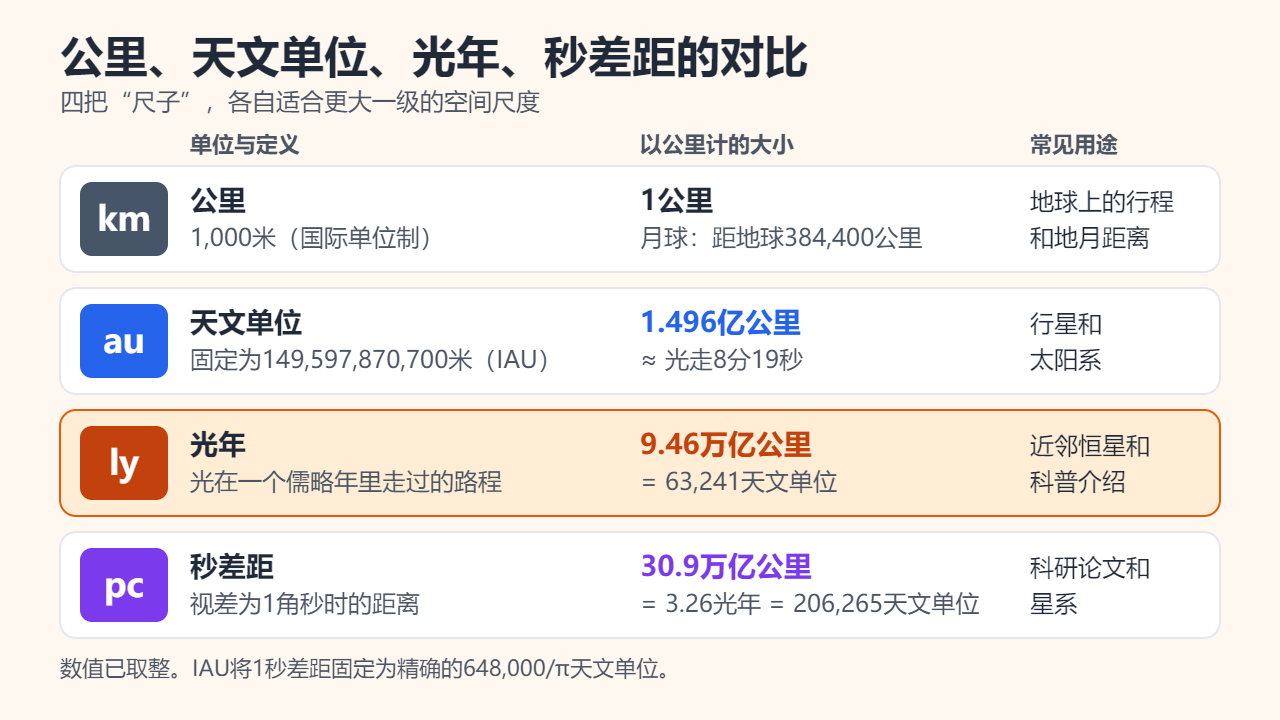Click the column header 单位与定义
1280x720 pixels.
[x=245, y=145]
